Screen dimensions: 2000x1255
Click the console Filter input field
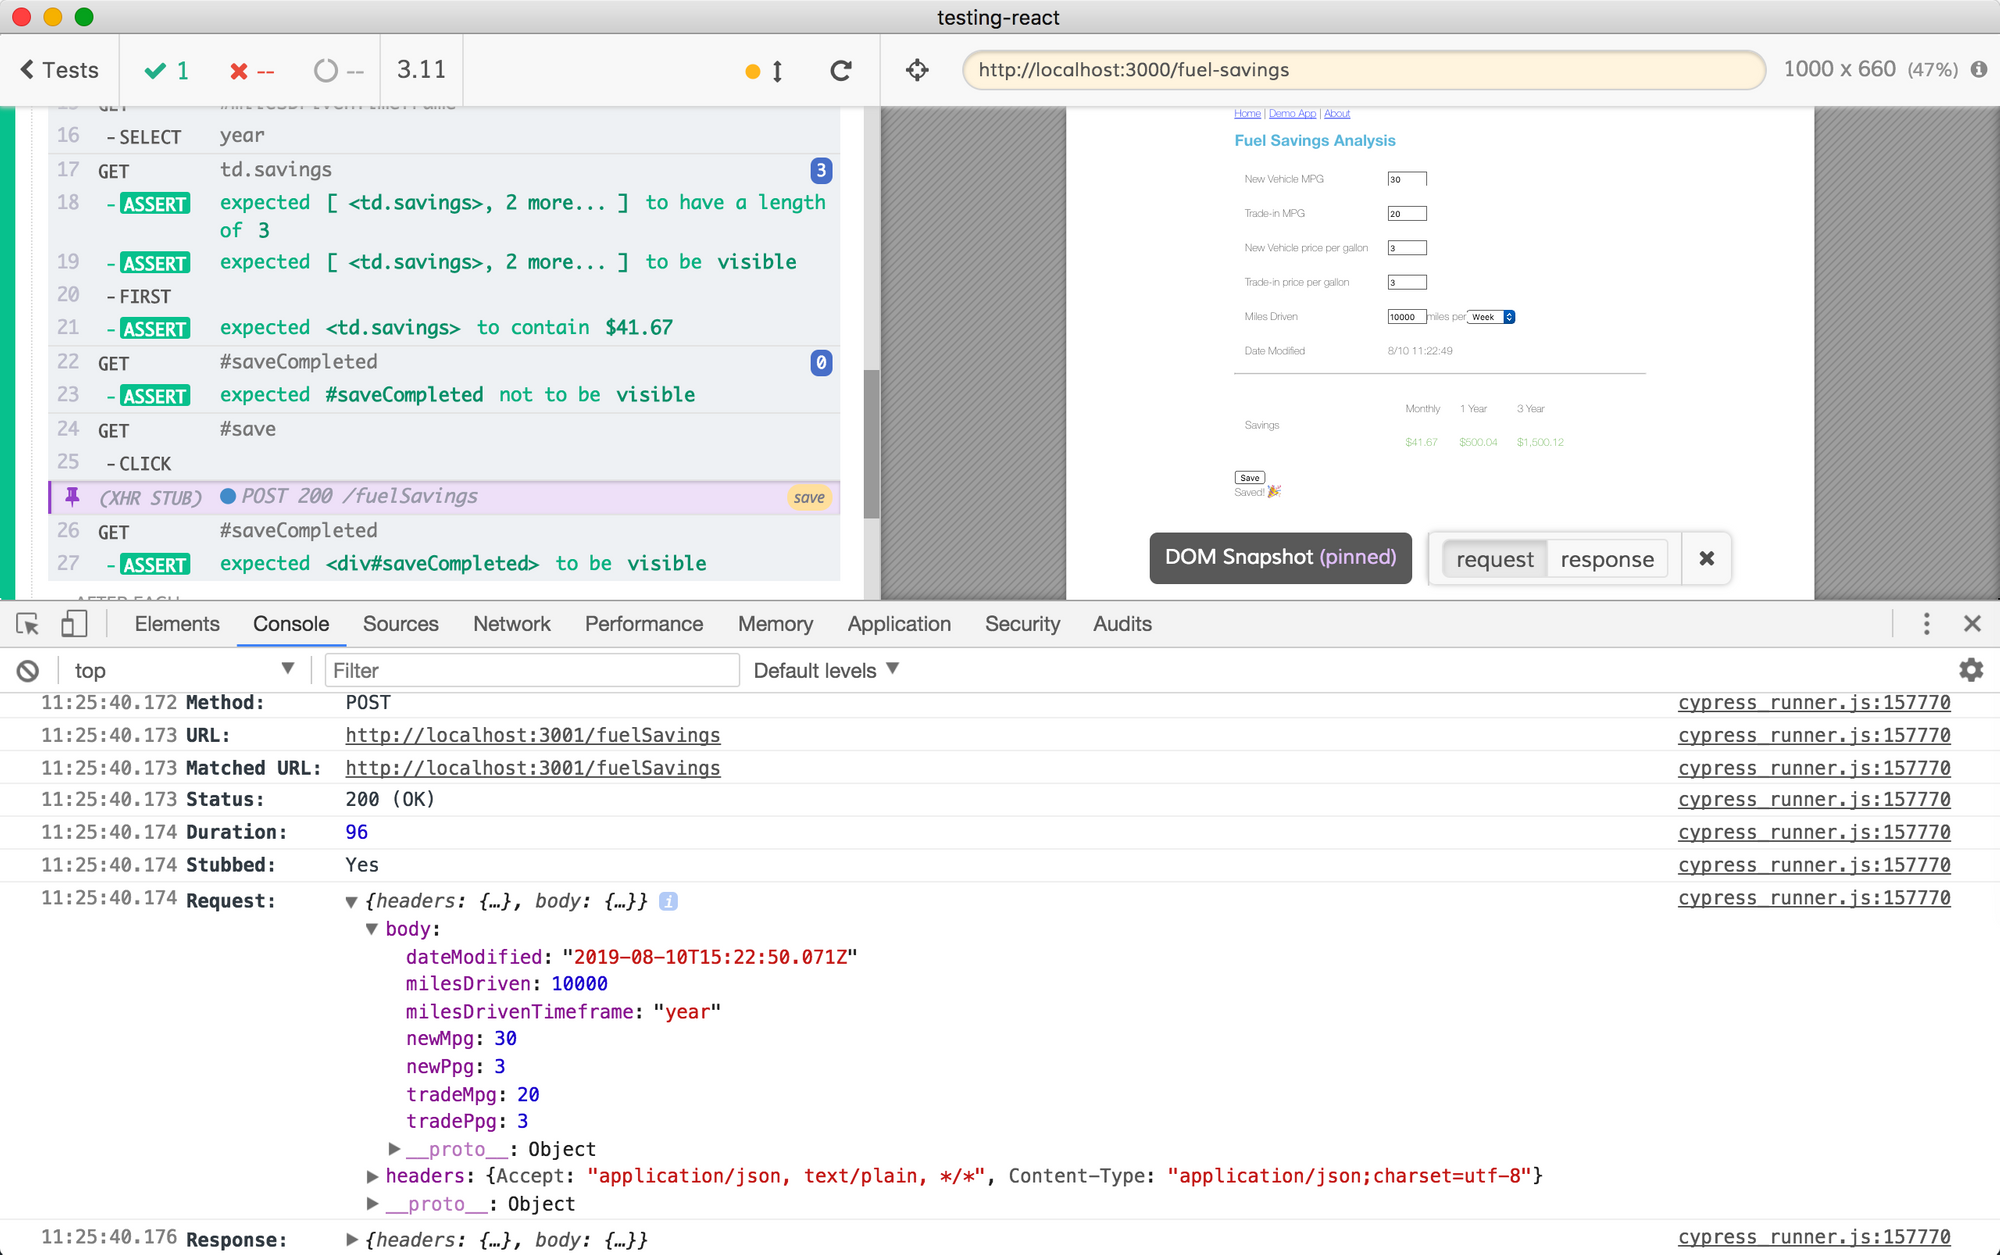click(532, 670)
